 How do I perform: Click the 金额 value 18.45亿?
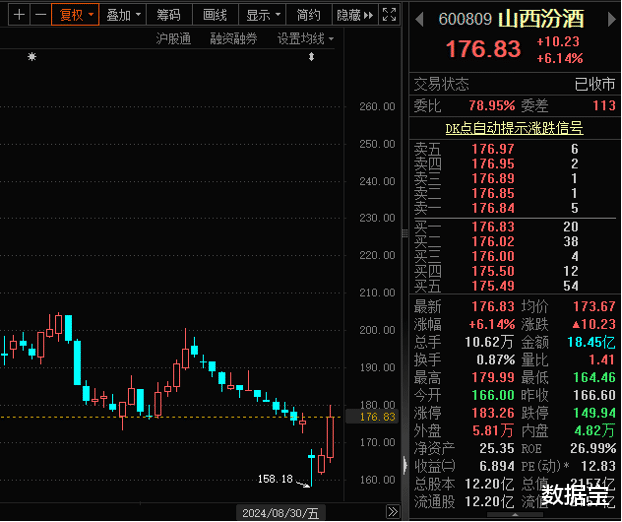click(591, 342)
